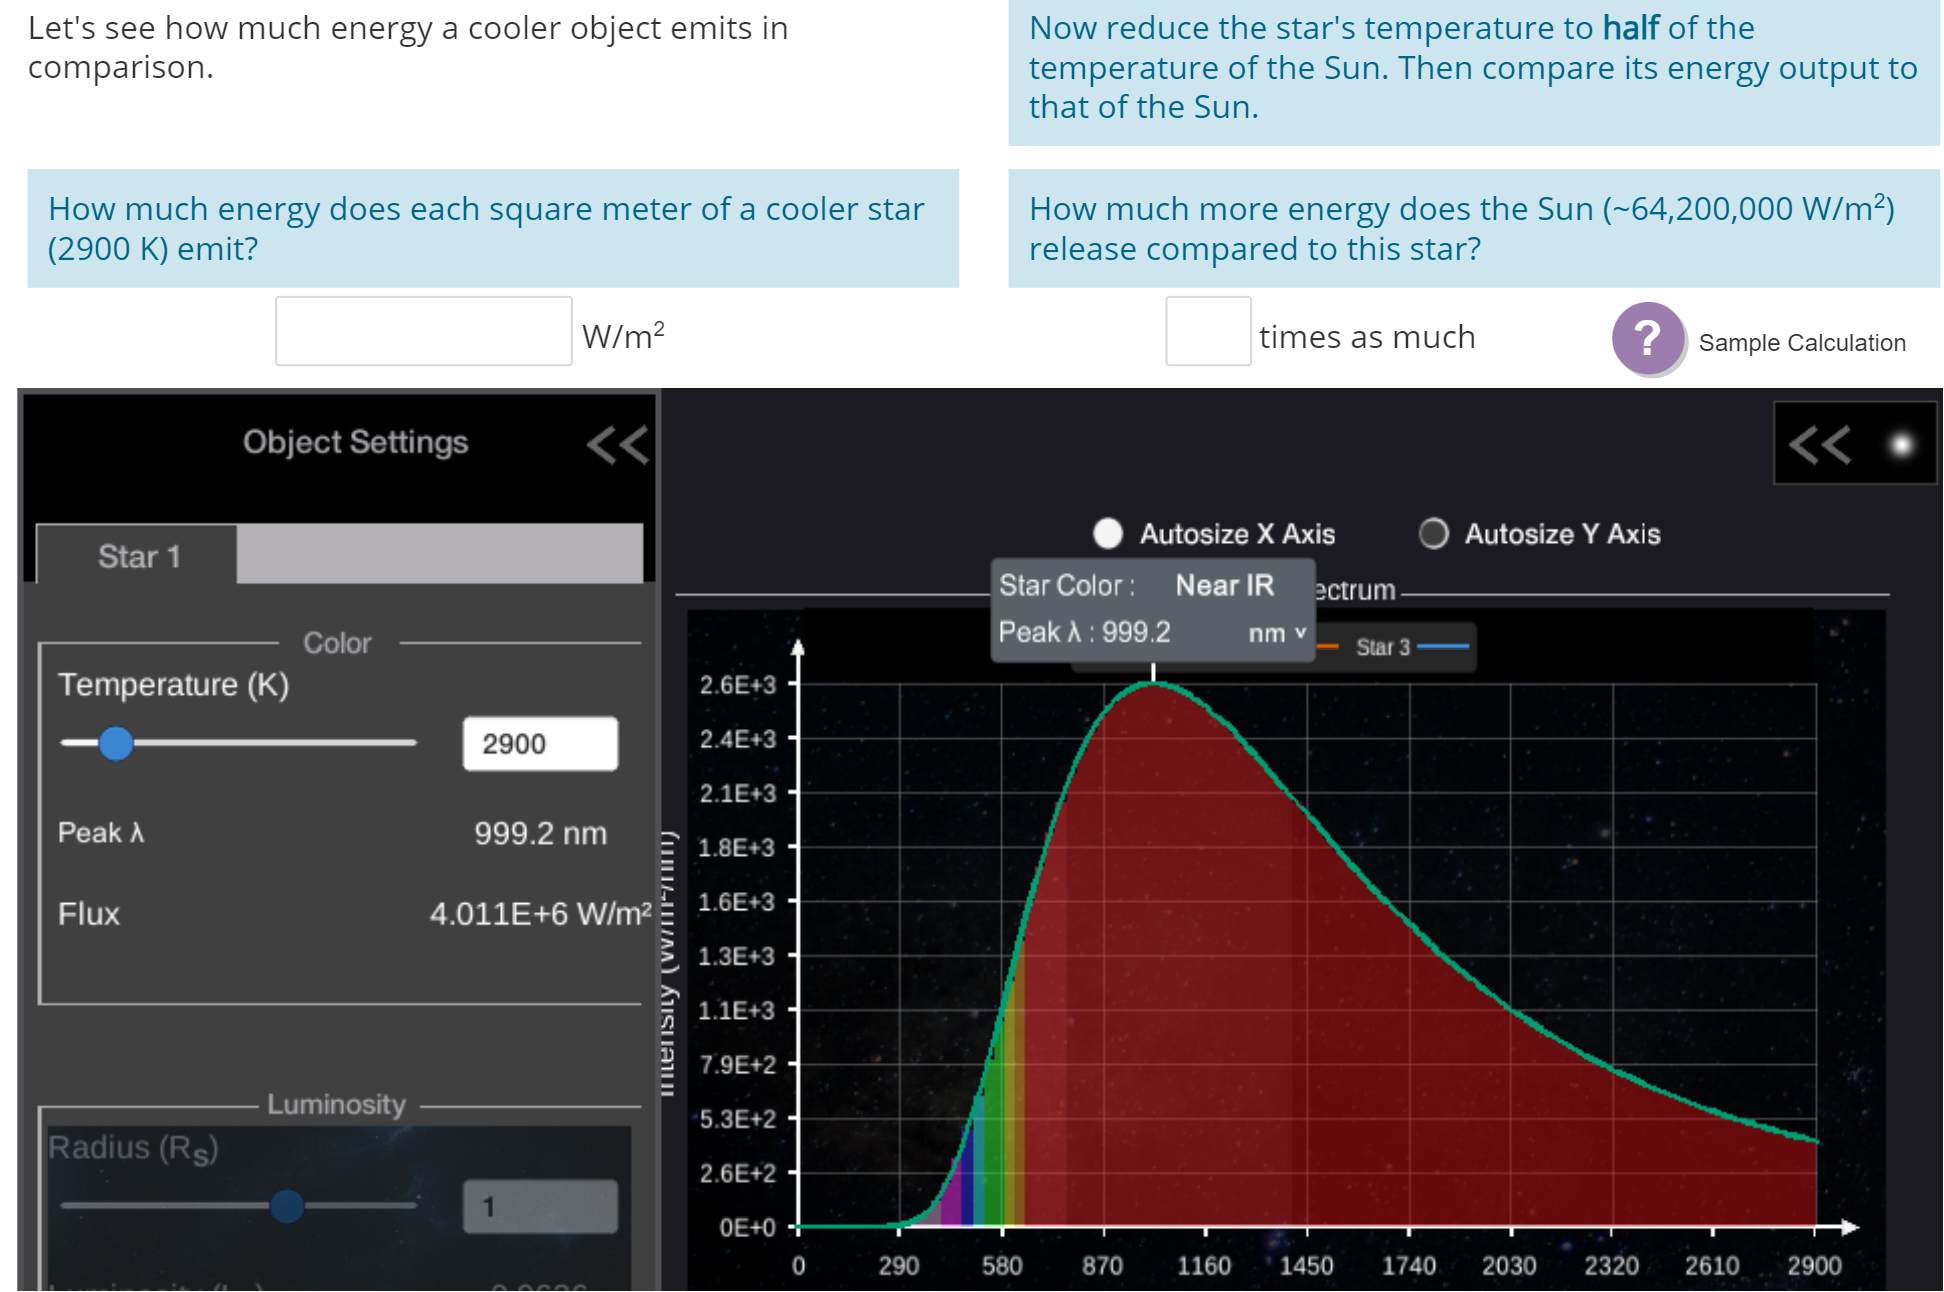Click the Radius slider handle
This screenshot has height=1292, width=1944.
pyautogui.click(x=289, y=1207)
